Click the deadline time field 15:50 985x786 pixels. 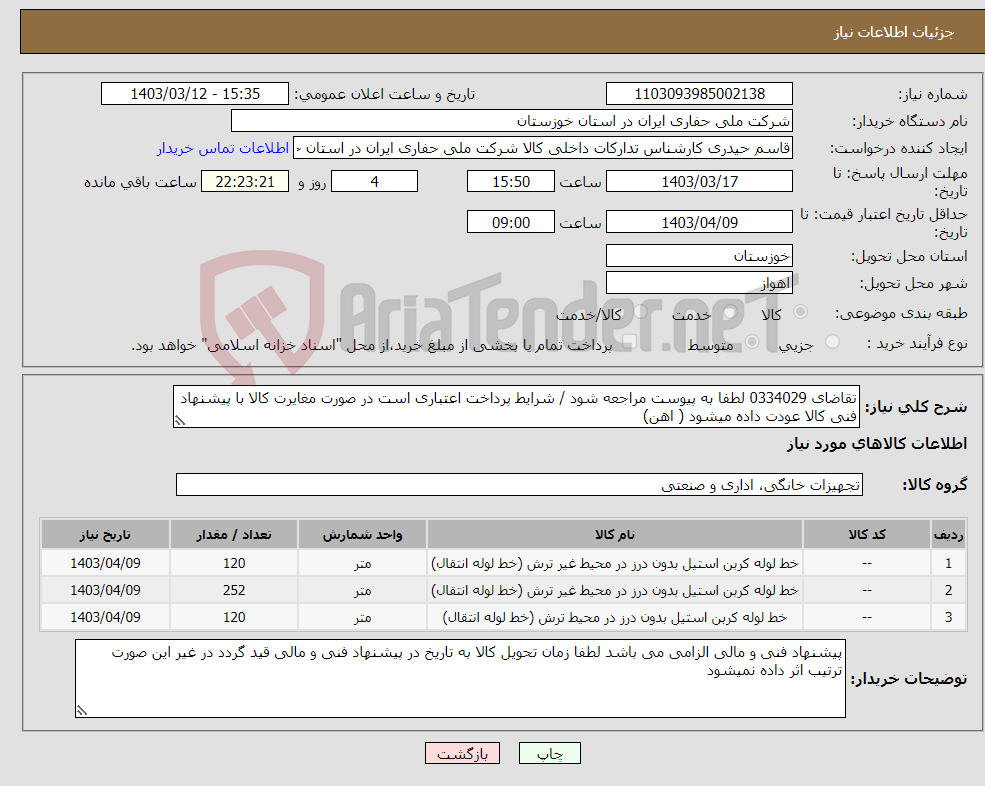pos(511,182)
